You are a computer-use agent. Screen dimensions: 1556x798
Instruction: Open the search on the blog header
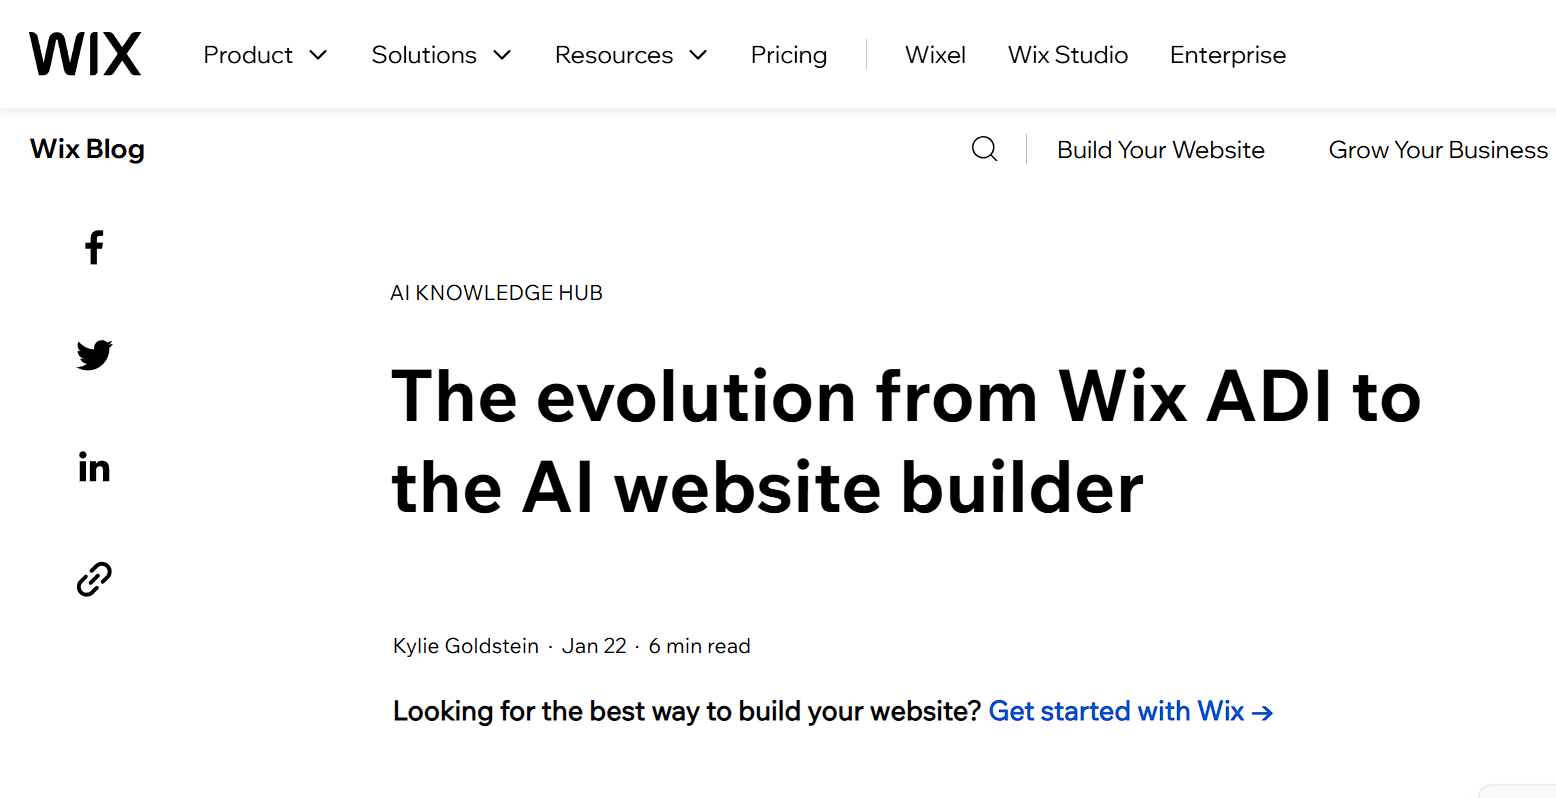point(984,148)
